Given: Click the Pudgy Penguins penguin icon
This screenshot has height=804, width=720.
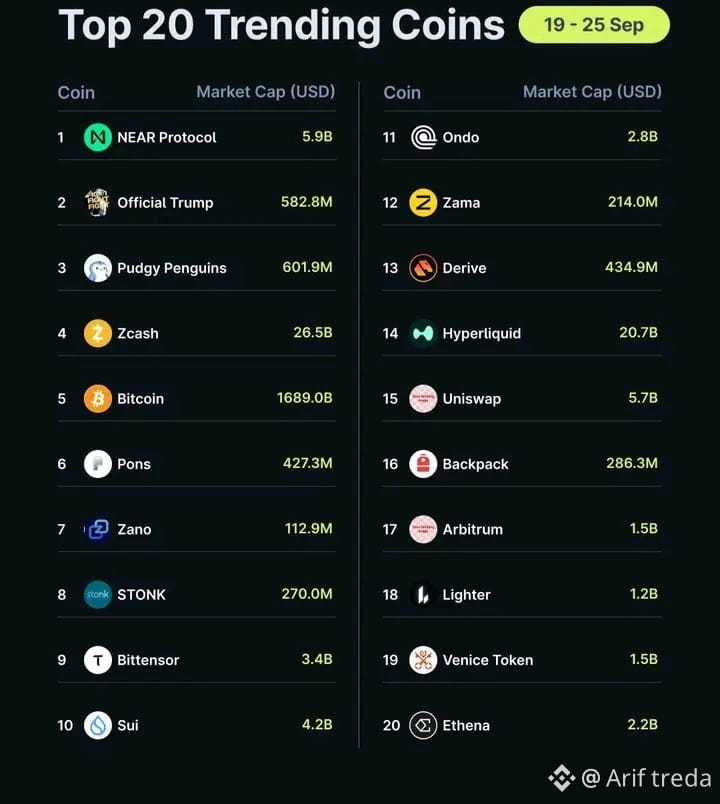Looking at the screenshot, I should (x=97, y=268).
